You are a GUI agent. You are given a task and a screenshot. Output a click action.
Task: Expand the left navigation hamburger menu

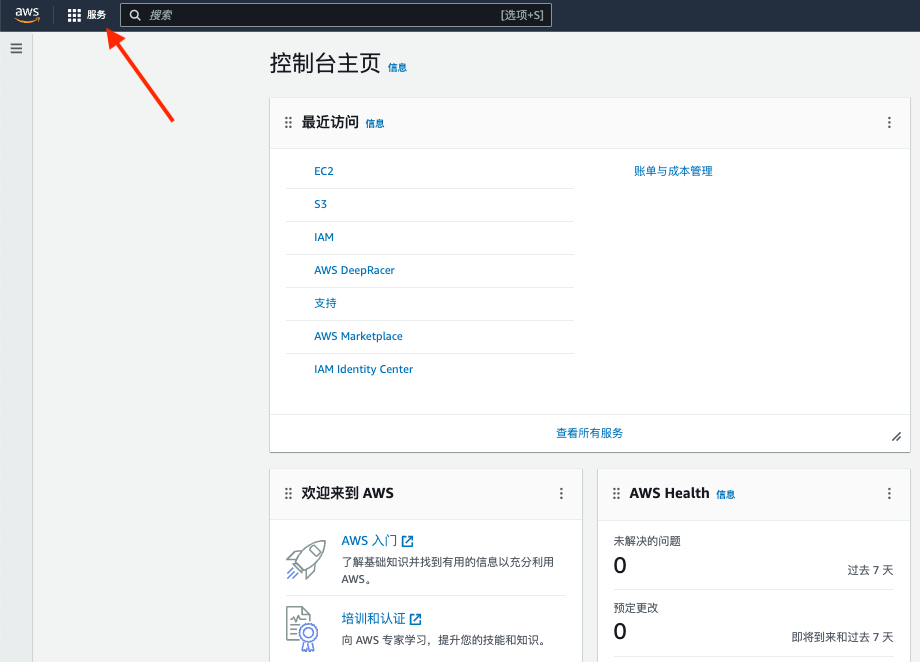[x=16, y=48]
